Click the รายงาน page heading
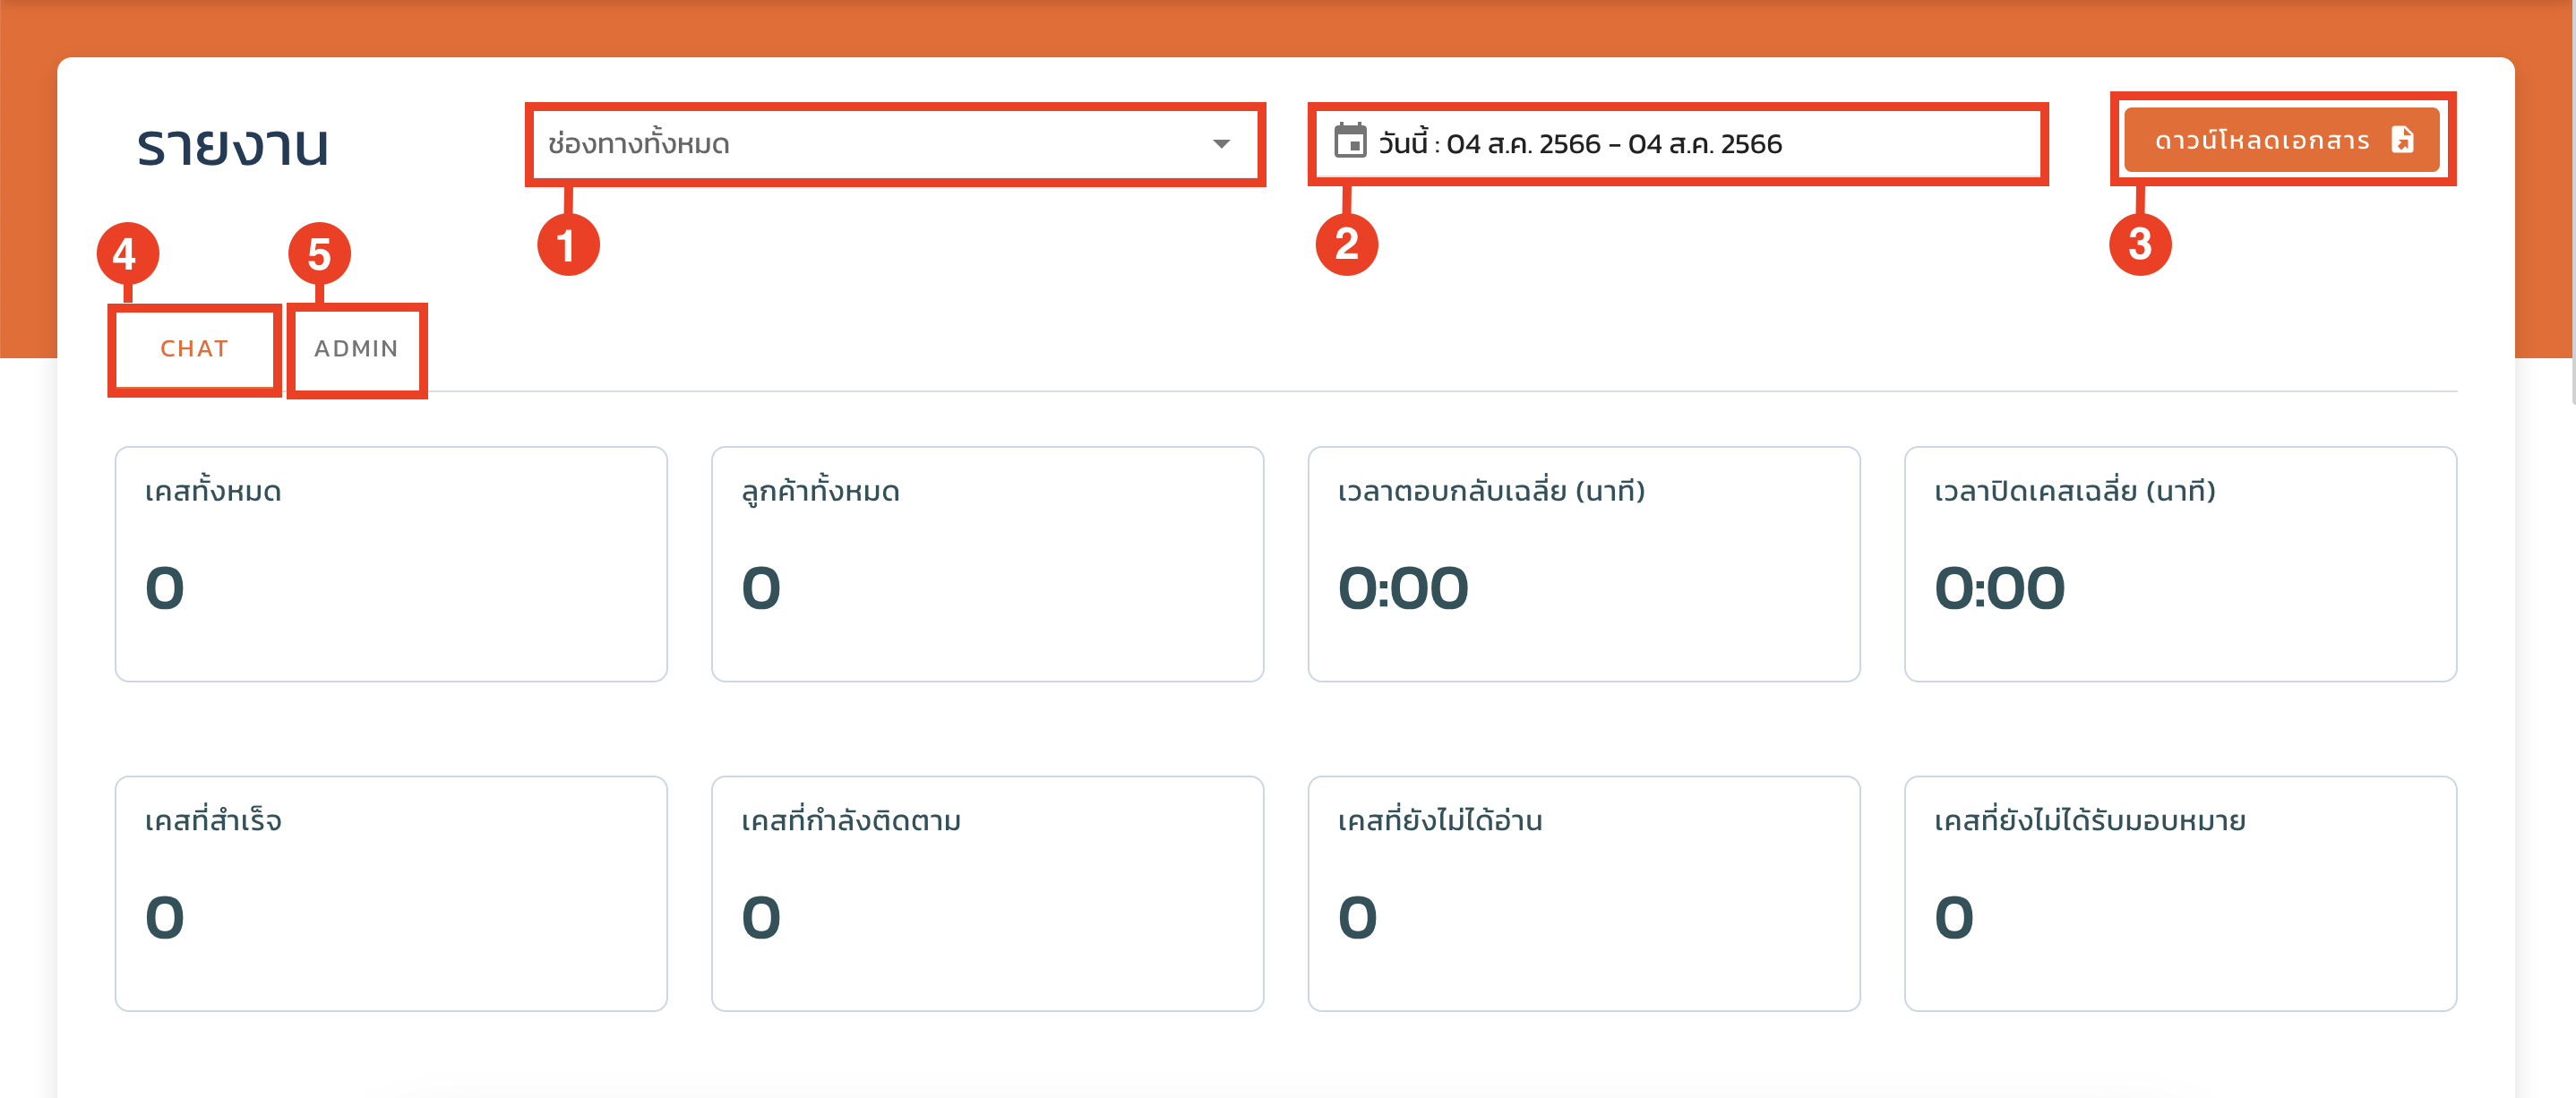The height and width of the screenshot is (1098, 2576). tap(232, 147)
